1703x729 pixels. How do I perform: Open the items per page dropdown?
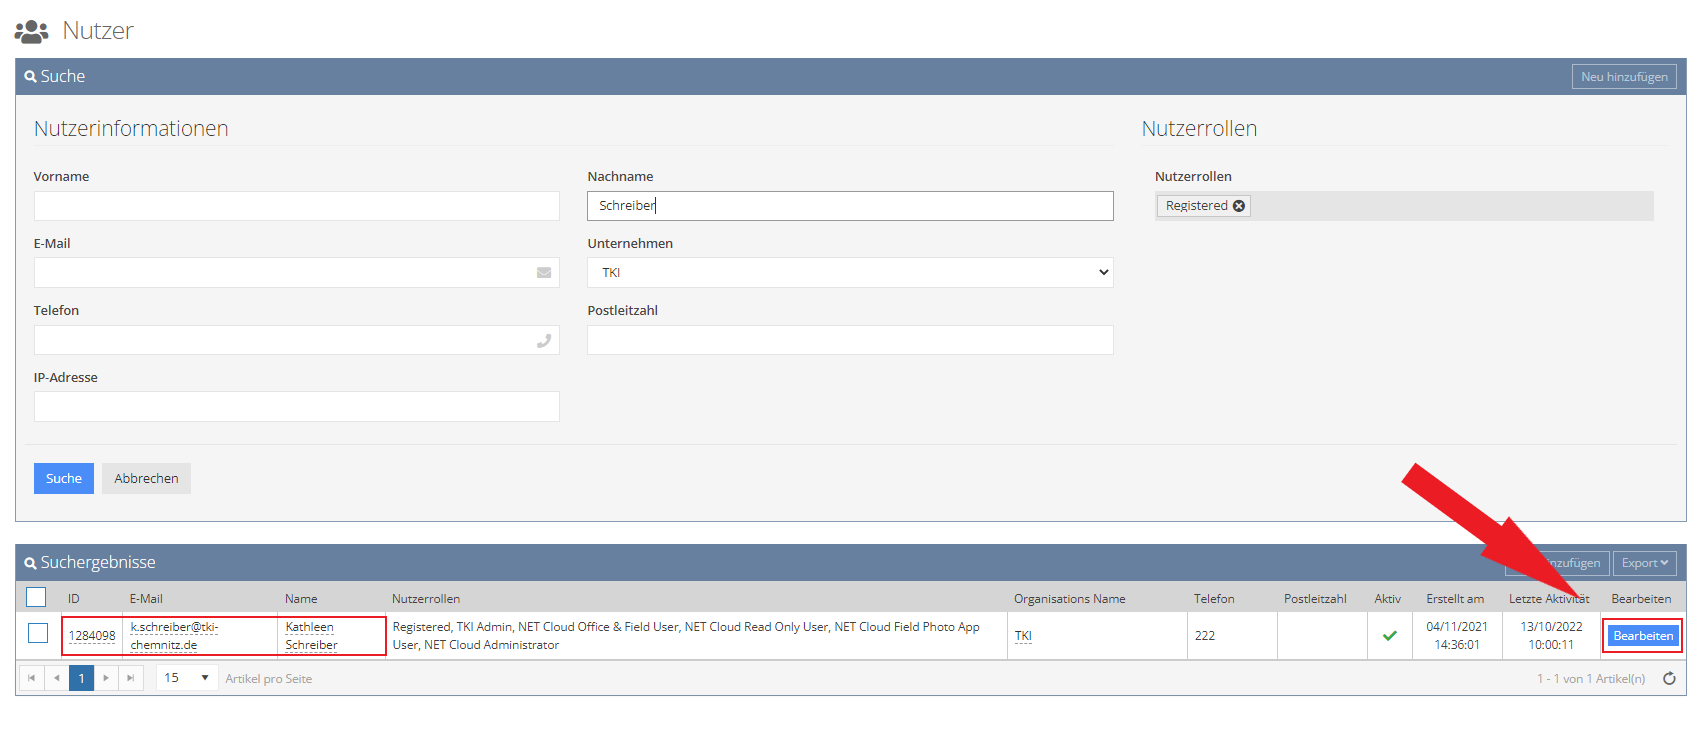pyautogui.click(x=187, y=678)
